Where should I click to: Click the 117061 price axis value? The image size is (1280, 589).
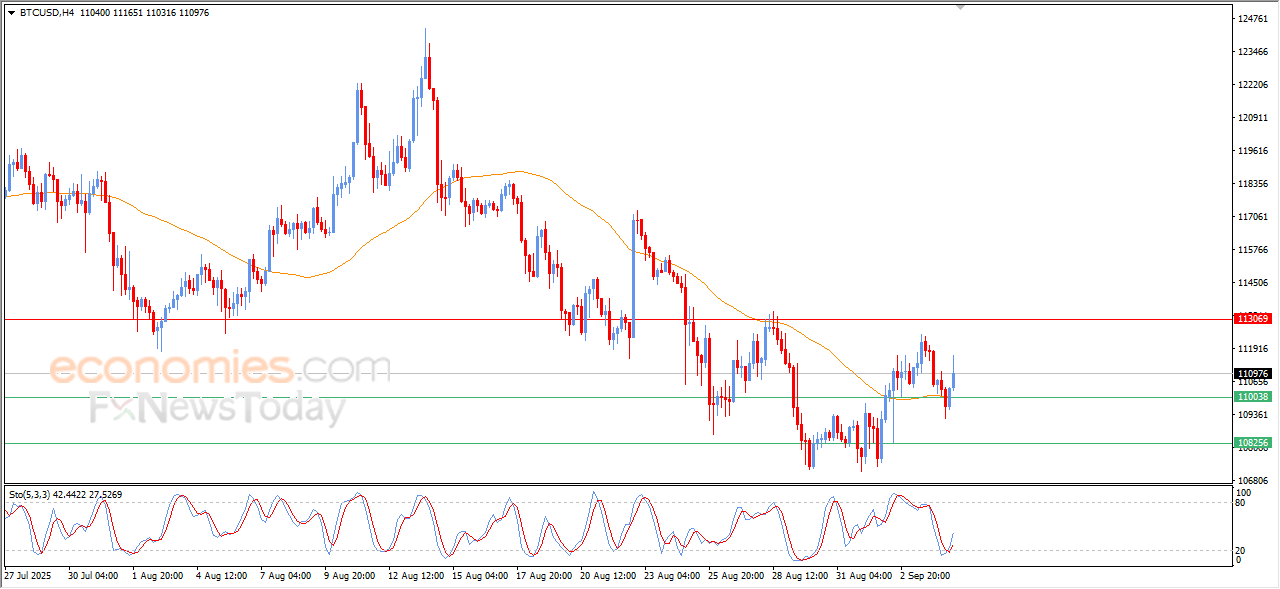coord(1254,216)
